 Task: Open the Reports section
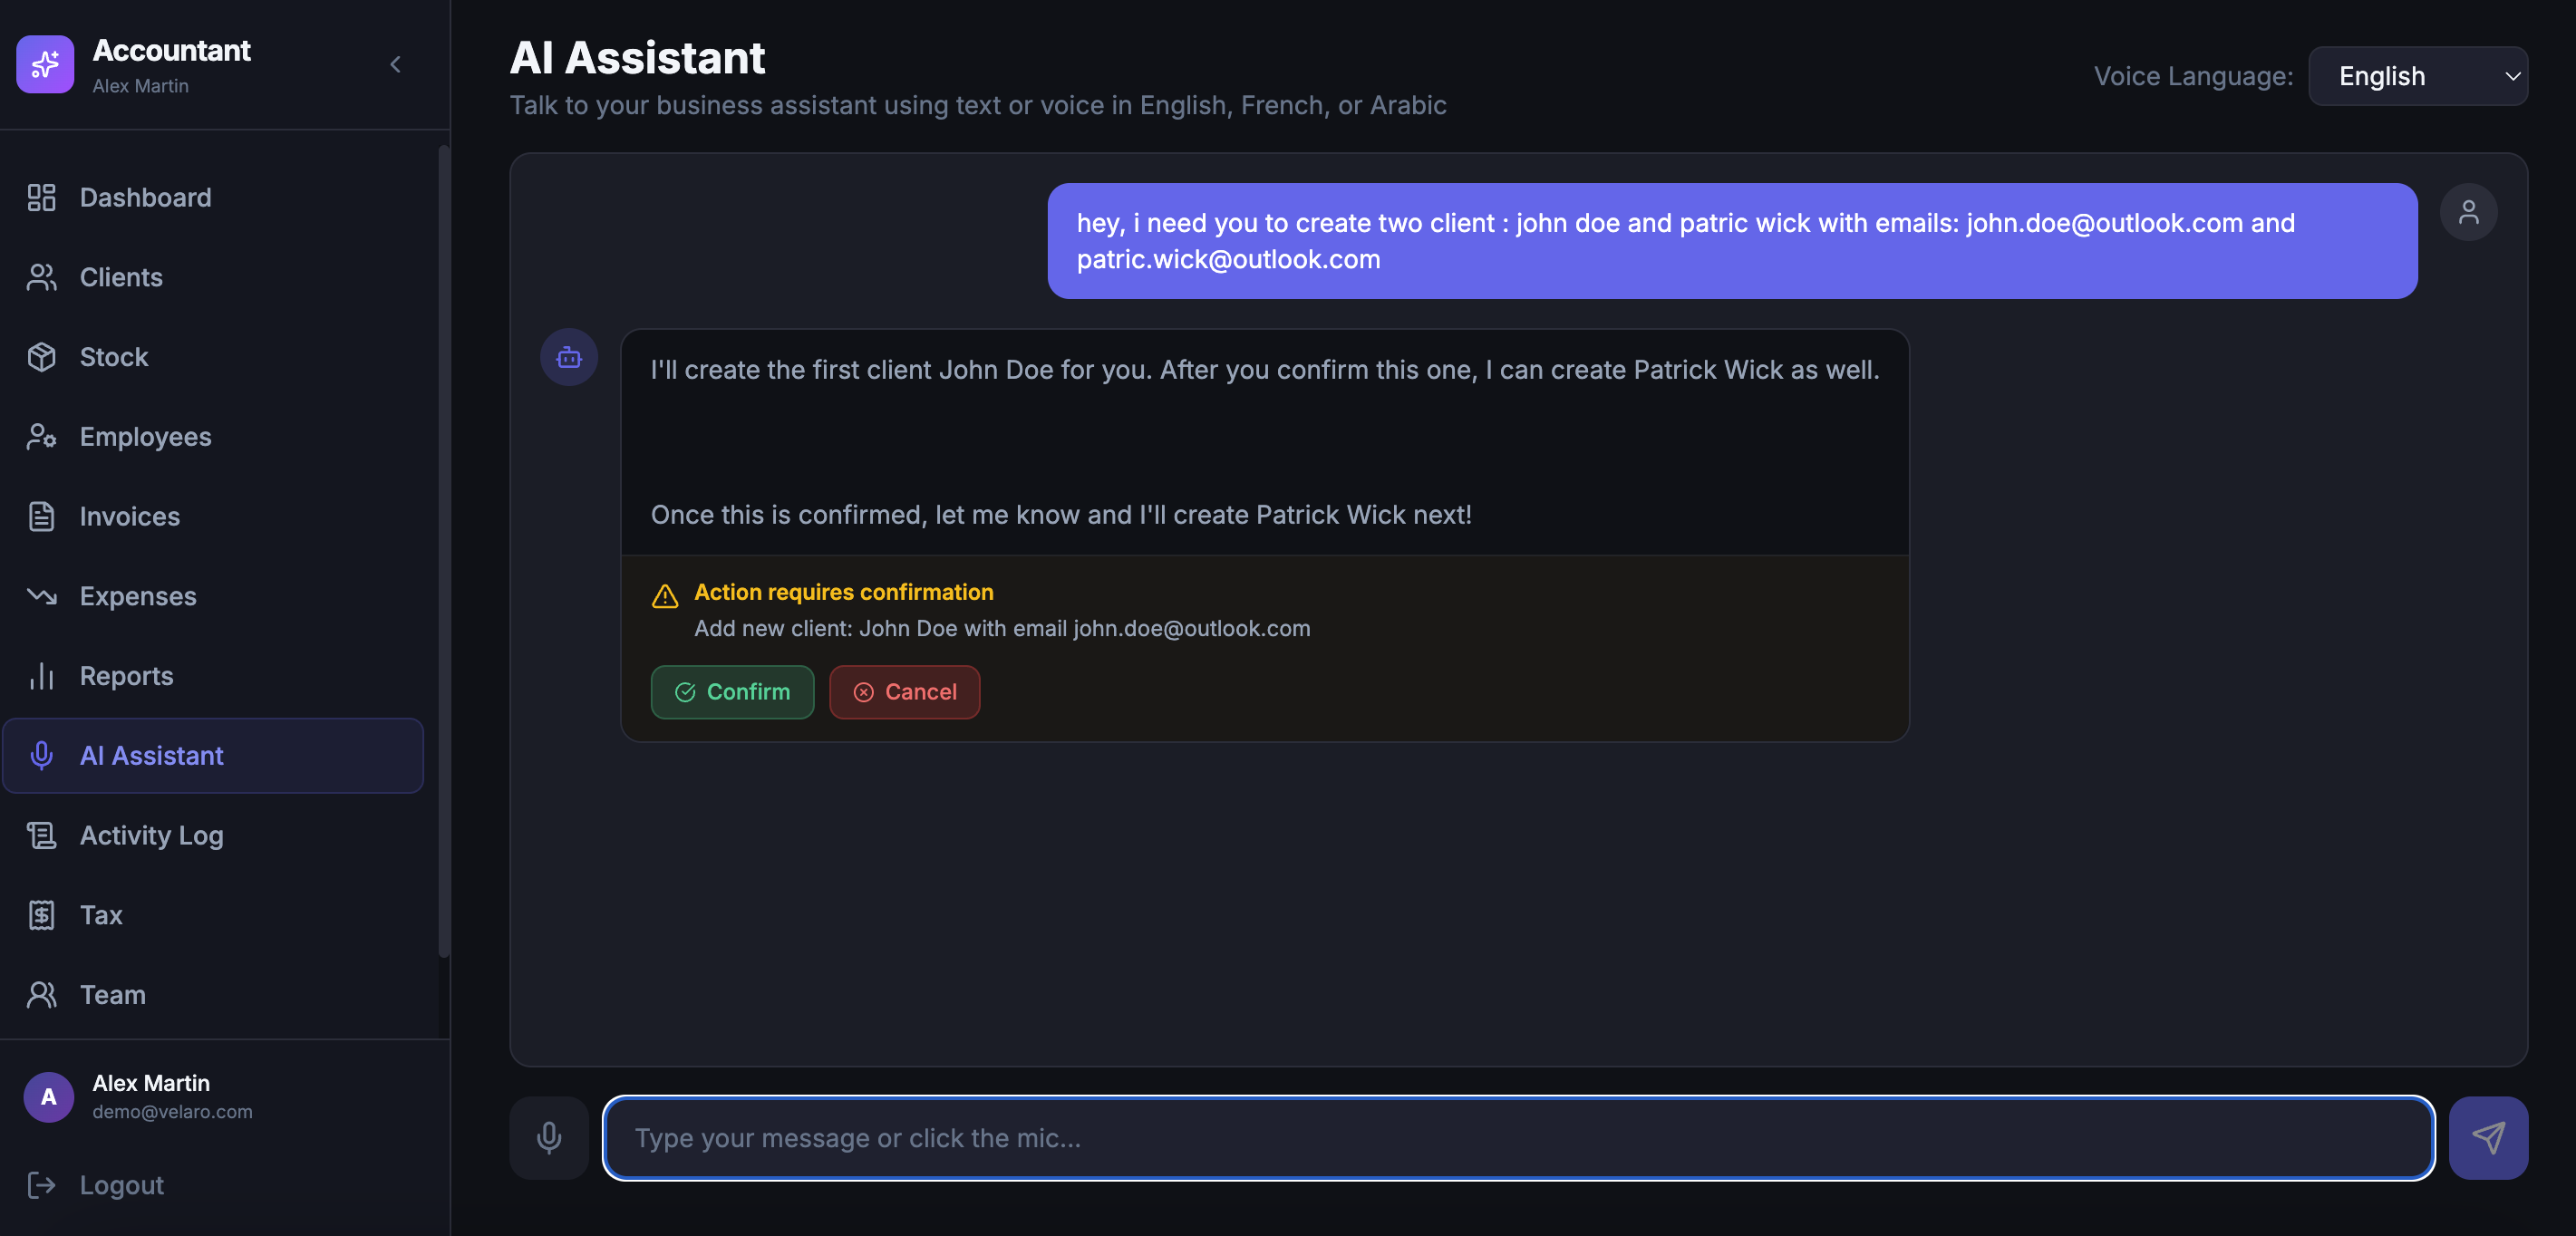[126, 676]
